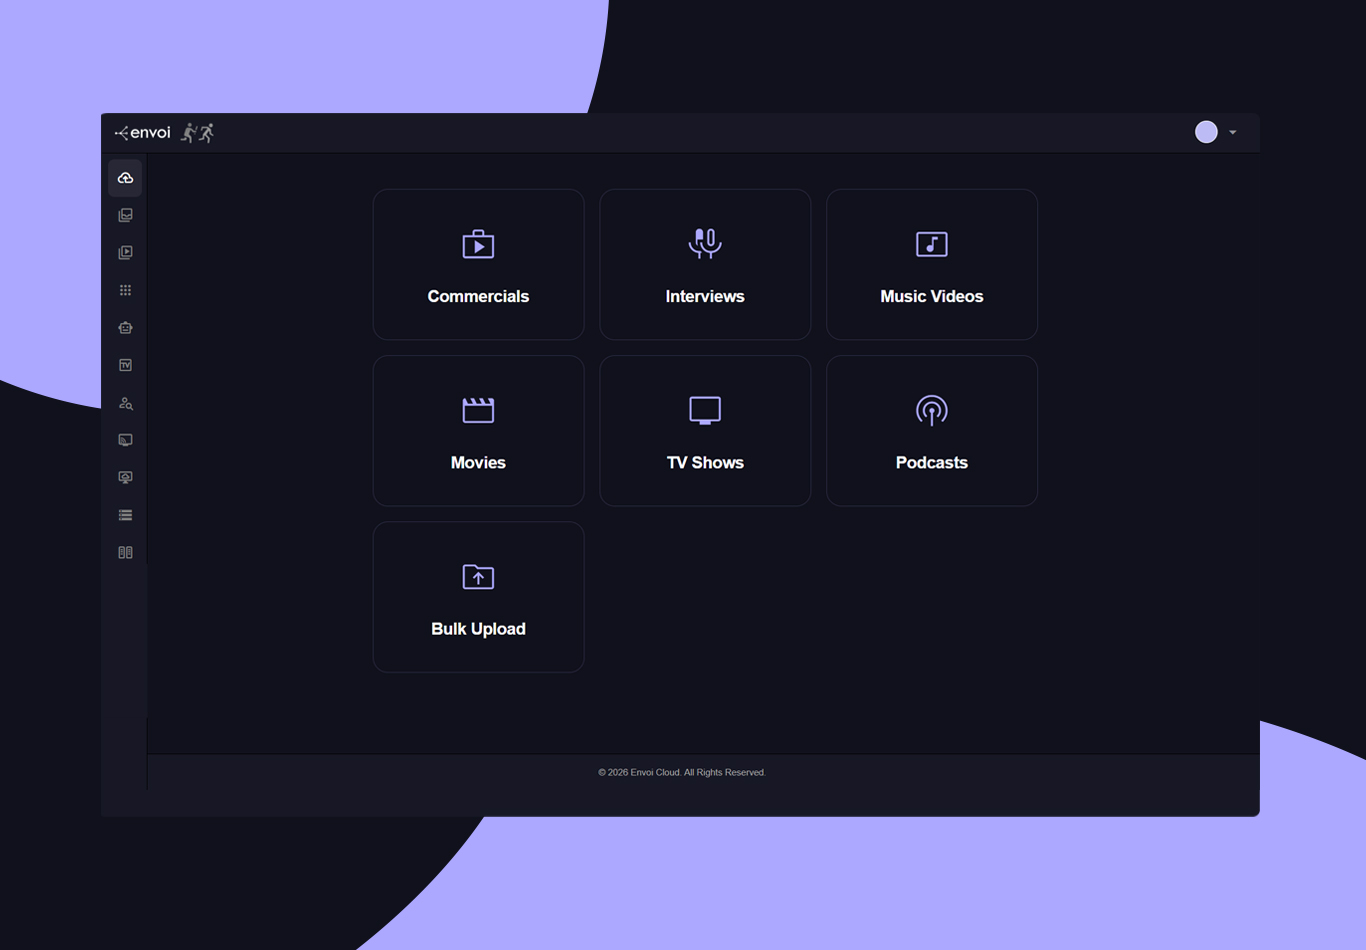This screenshot has height=950, width=1366.
Task: Select the Music Videos card
Action: [932, 265]
